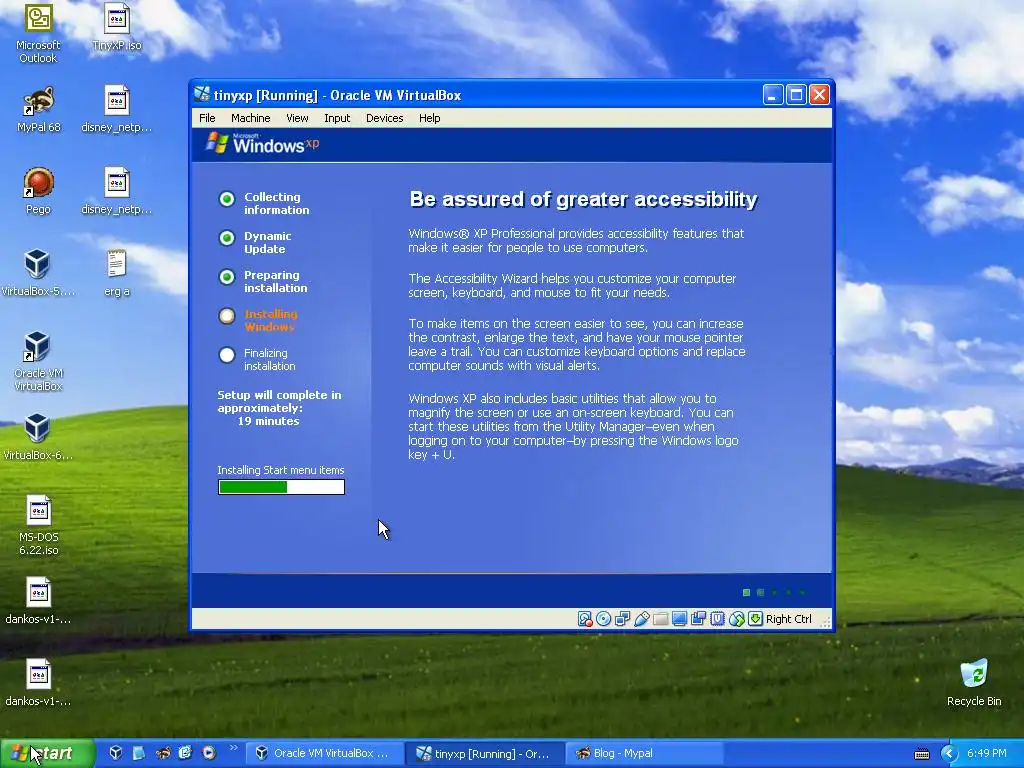Click the VirtualBox quick launch icon in the taskbar

[x=116, y=753]
